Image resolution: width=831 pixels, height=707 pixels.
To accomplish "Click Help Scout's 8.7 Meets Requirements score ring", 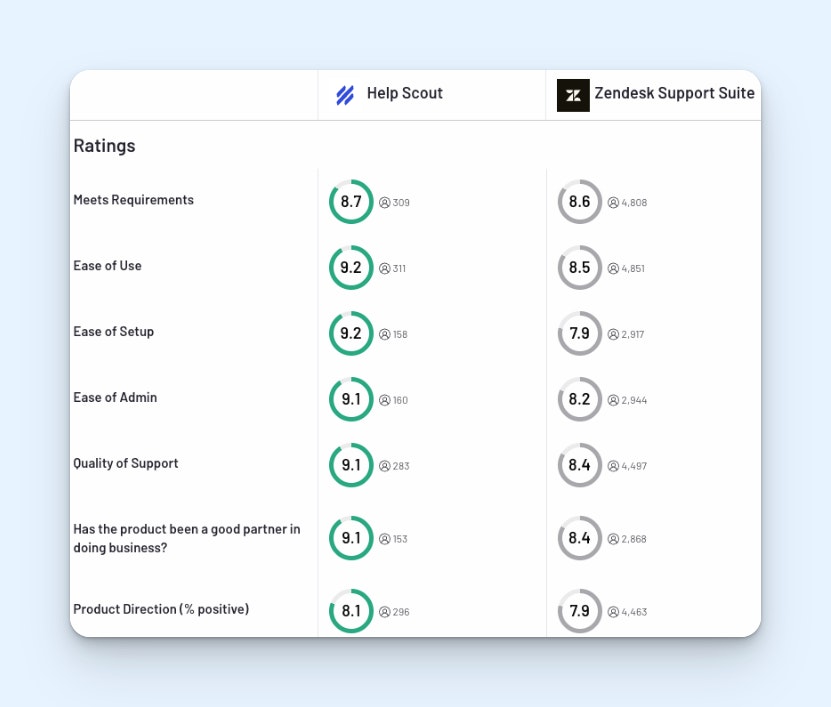I will [x=351, y=201].
